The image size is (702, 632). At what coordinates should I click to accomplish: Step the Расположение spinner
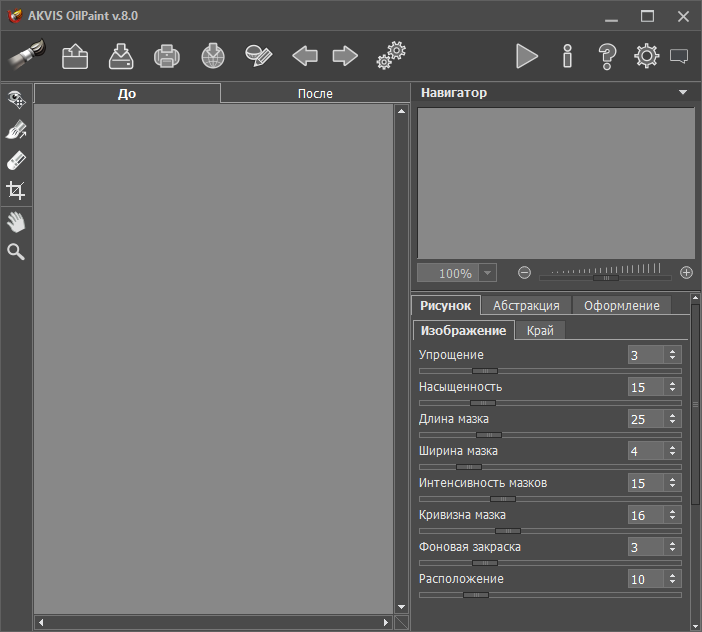coord(672,579)
